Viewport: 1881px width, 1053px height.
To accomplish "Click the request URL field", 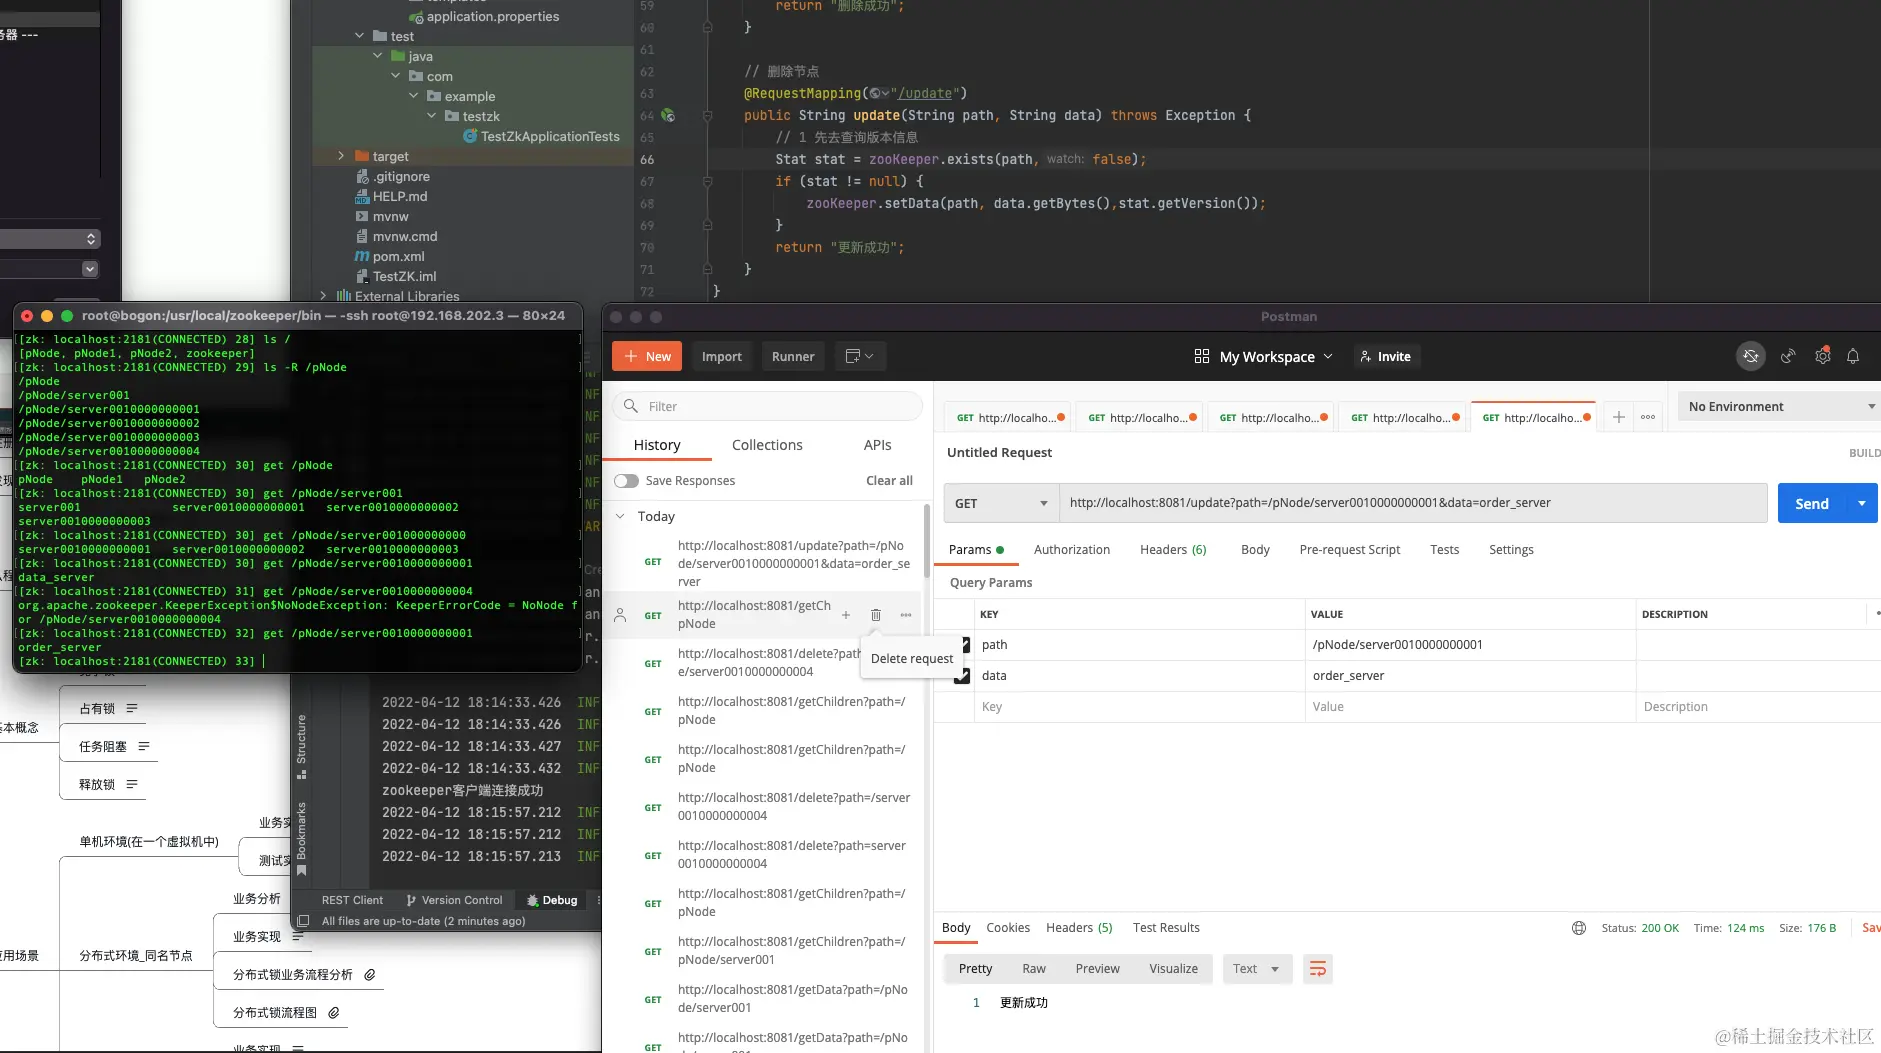I will click(x=1414, y=503).
